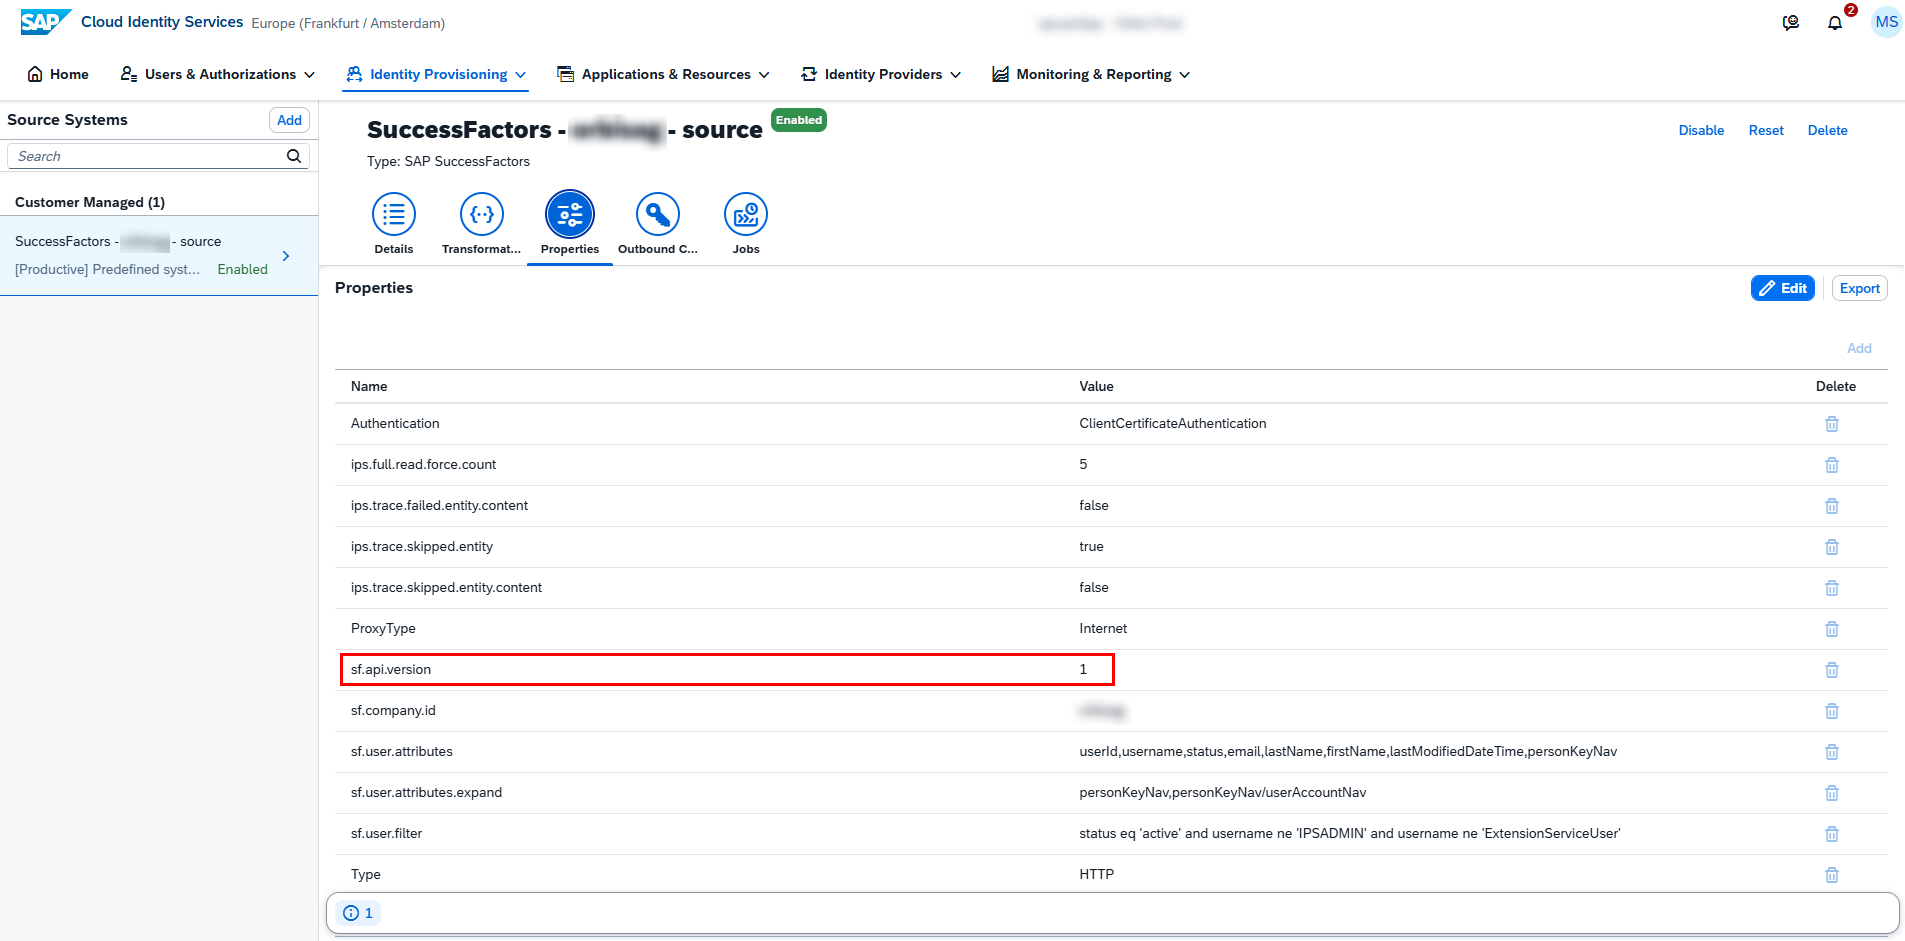The width and height of the screenshot is (1905, 941).
Task: Delete the Type property
Action: [x=1832, y=875]
